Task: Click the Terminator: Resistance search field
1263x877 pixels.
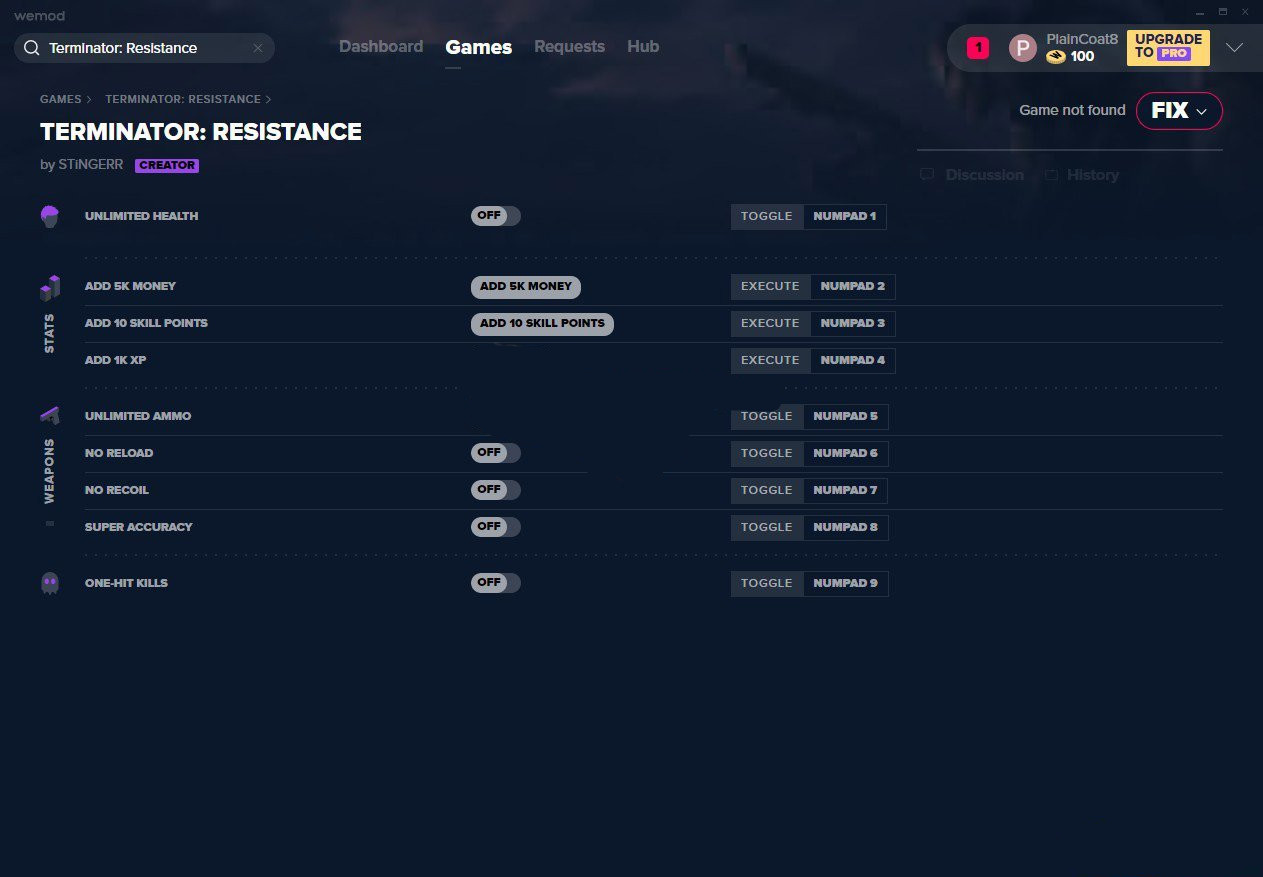Action: tap(144, 48)
